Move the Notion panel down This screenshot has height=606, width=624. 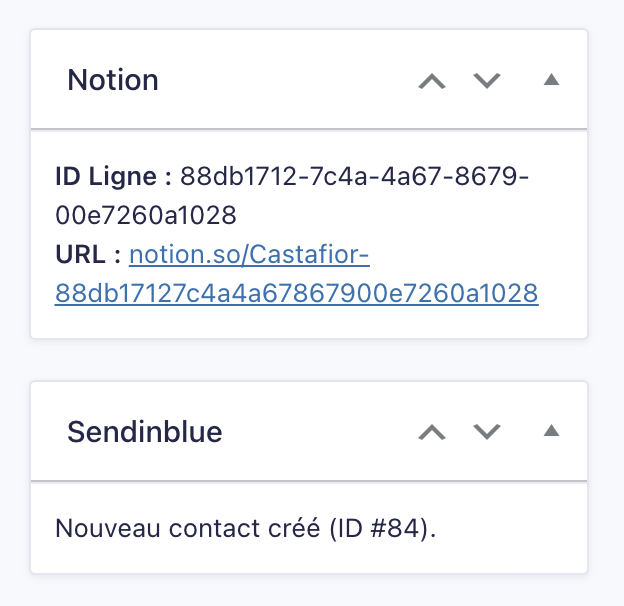pos(487,81)
